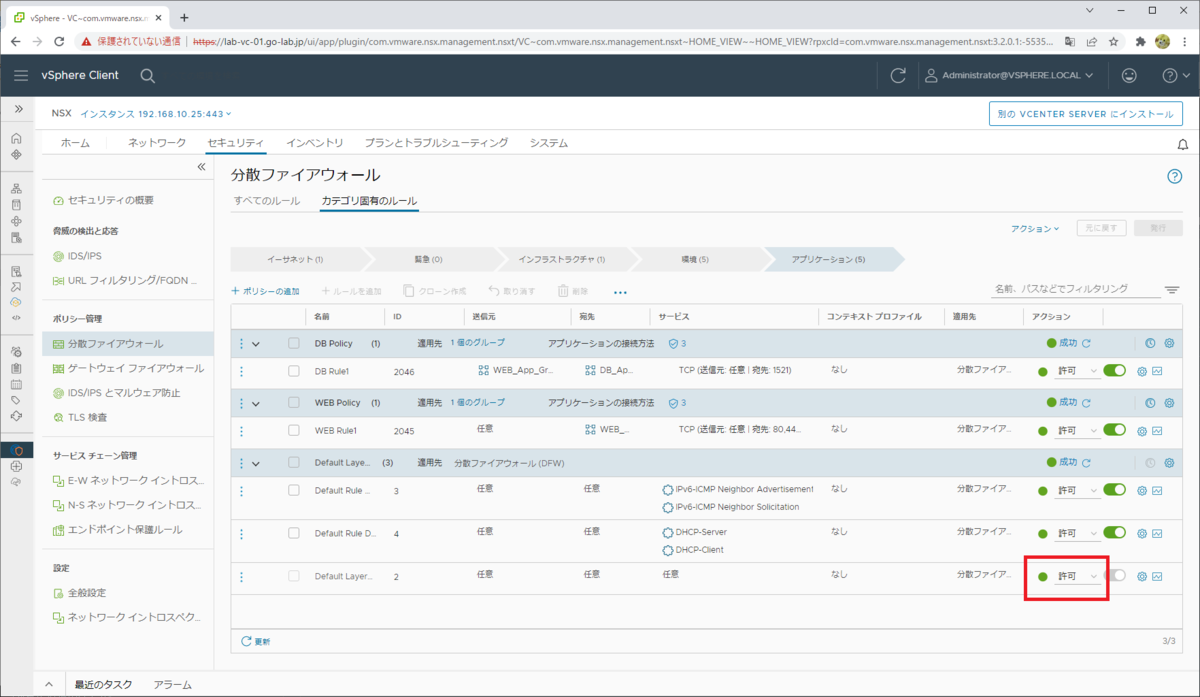
Task: Select IDS/IPS in sidebar
Action: coord(85,256)
